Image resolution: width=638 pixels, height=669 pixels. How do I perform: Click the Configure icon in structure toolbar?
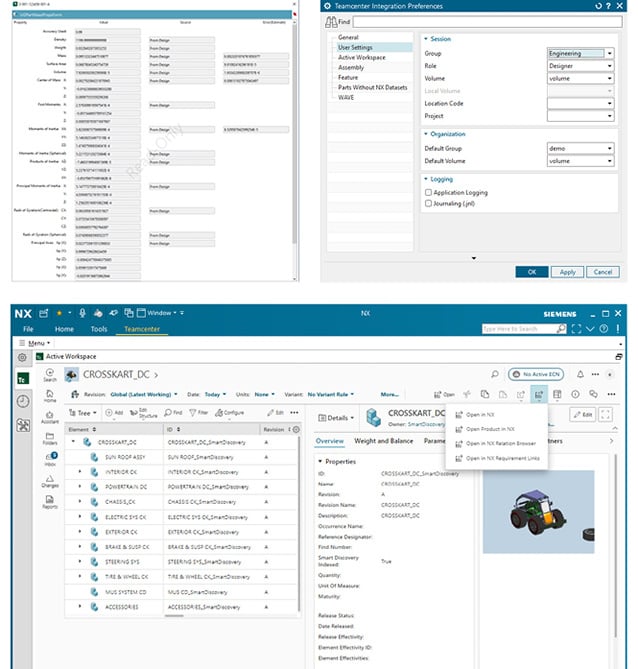click(230, 412)
